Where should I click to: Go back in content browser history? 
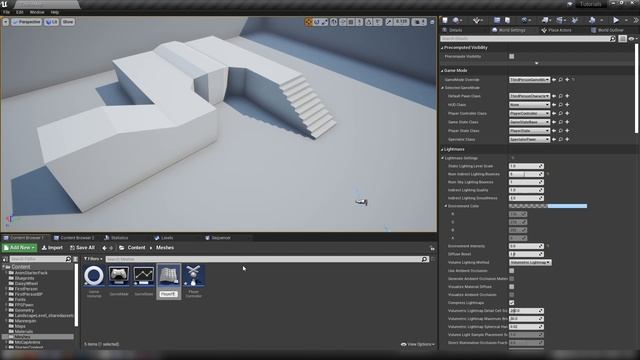104,248
